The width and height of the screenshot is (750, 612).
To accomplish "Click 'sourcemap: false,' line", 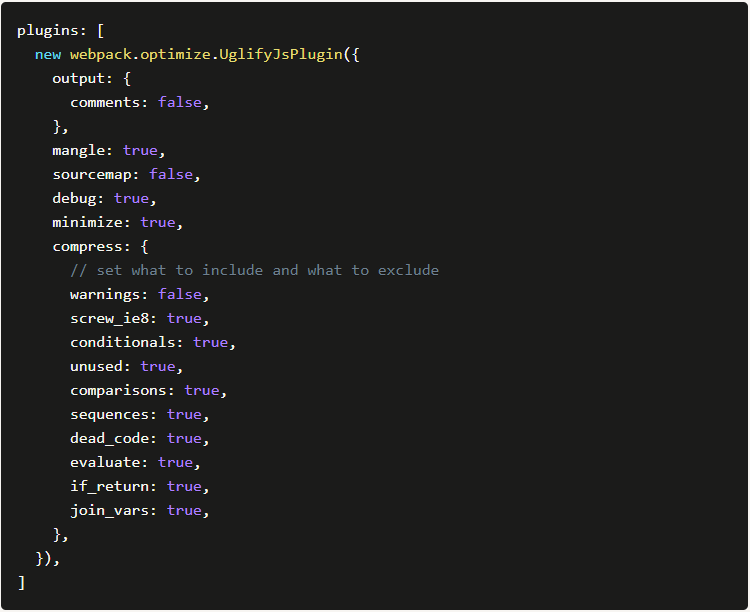I will click(126, 175).
